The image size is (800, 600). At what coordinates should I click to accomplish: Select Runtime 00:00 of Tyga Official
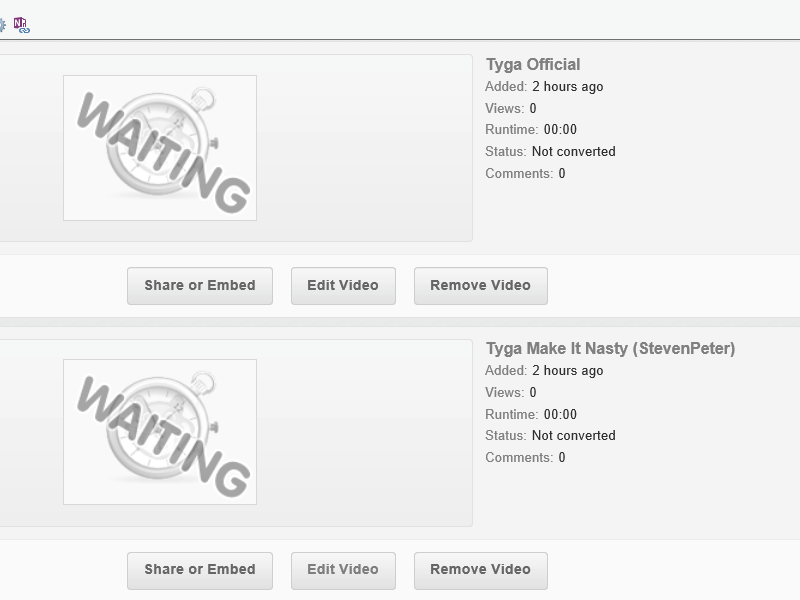[560, 130]
